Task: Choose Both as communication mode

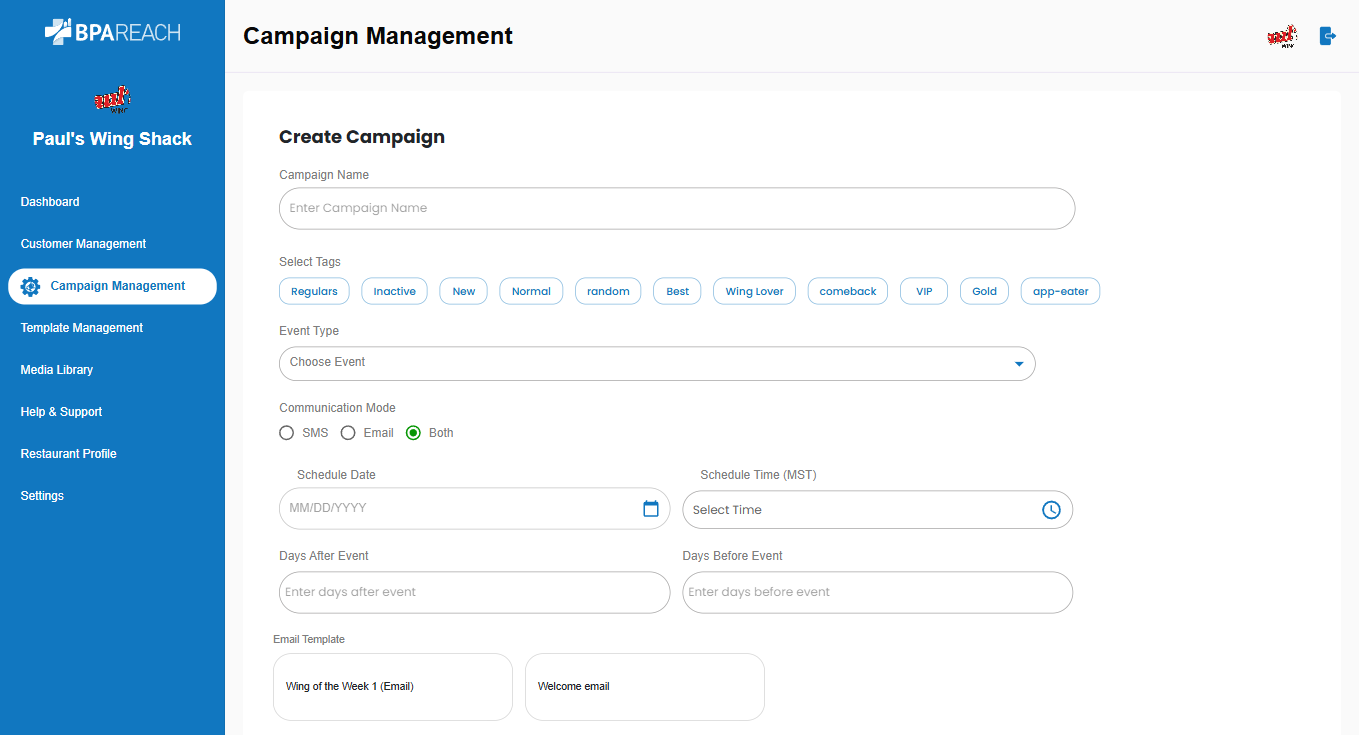Action: pyautogui.click(x=413, y=433)
